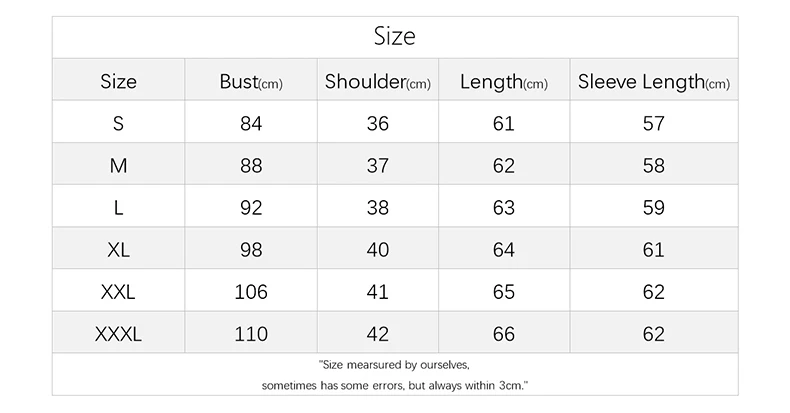The image size is (790, 413).
Task: Select length value 66 in XXXL row
Action: (504, 334)
